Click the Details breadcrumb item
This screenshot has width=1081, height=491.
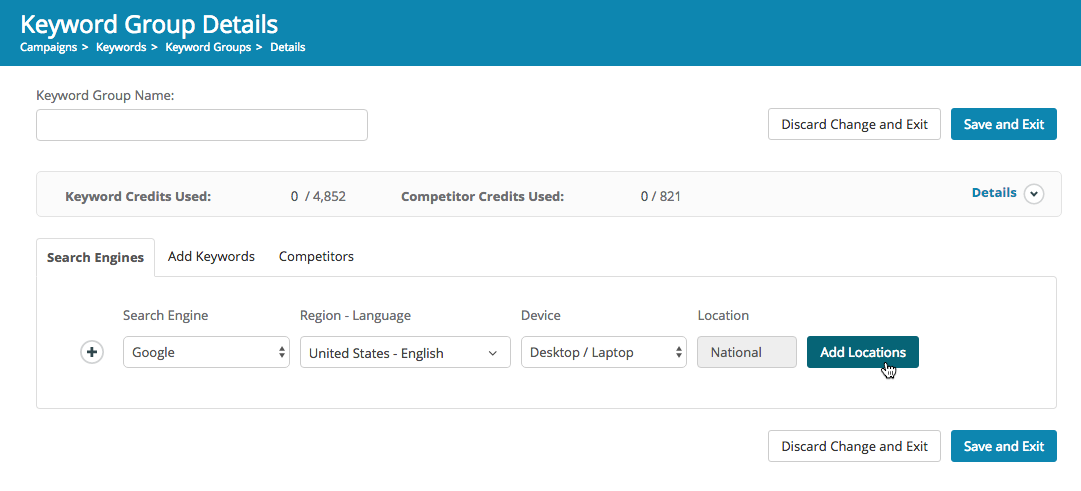[287, 47]
